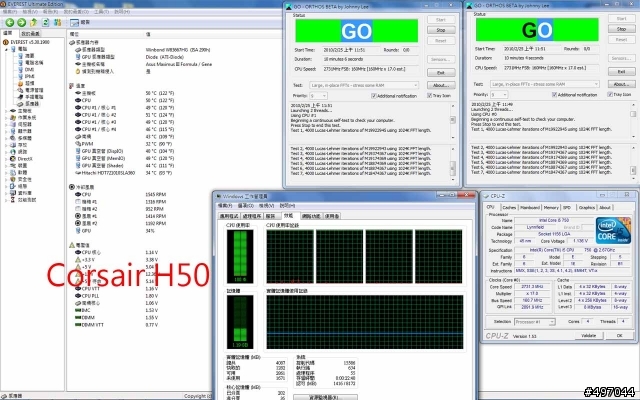Click the EVEREST up-level arrow icon

(34, 22)
